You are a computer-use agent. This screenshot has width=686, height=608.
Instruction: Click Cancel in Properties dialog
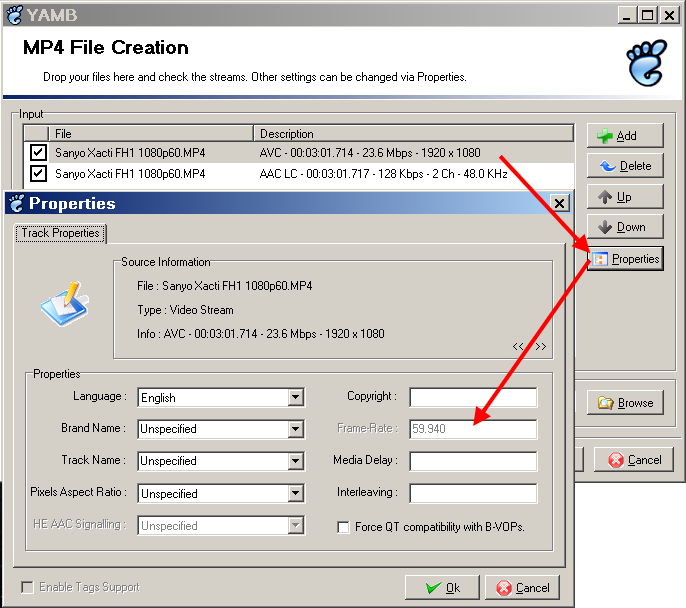coord(523,587)
